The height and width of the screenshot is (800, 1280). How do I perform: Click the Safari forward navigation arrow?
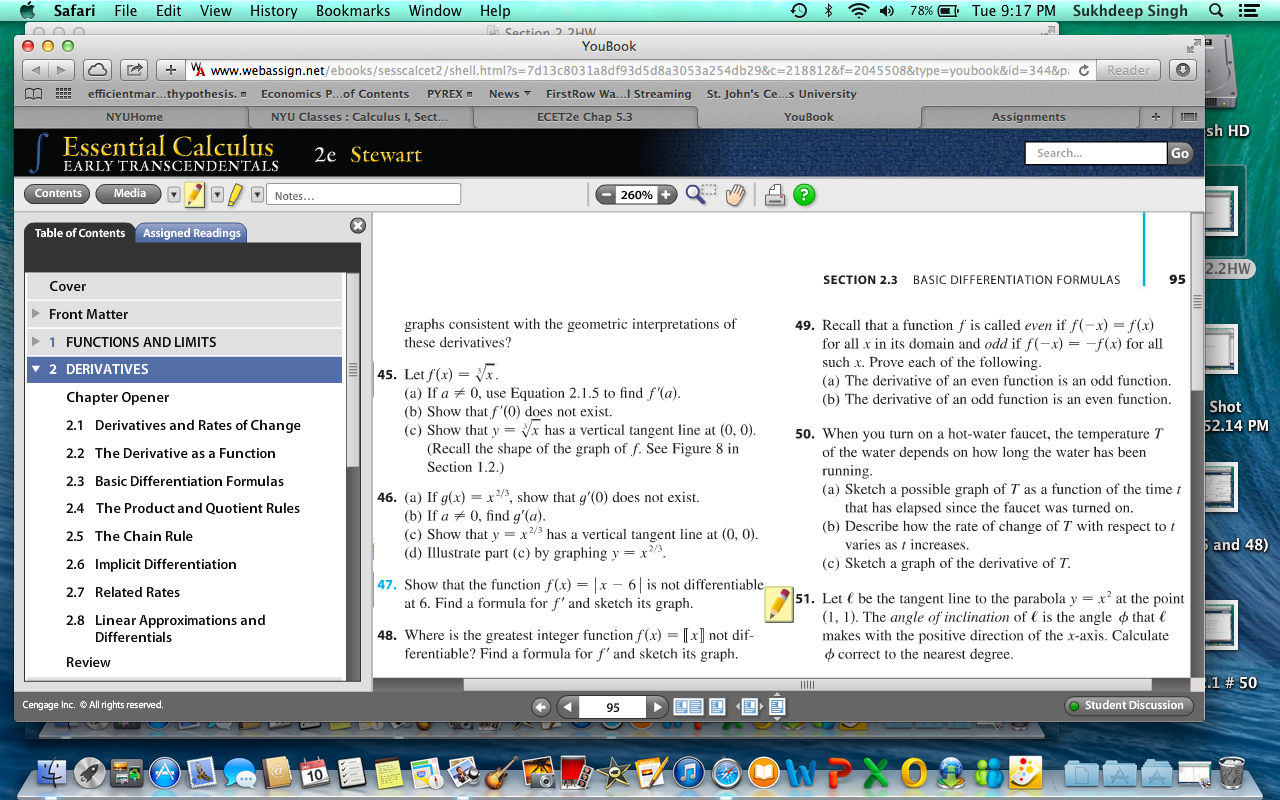click(x=62, y=70)
